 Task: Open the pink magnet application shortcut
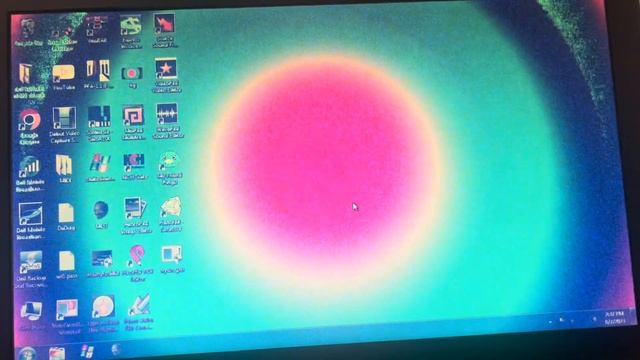coord(137,263)
